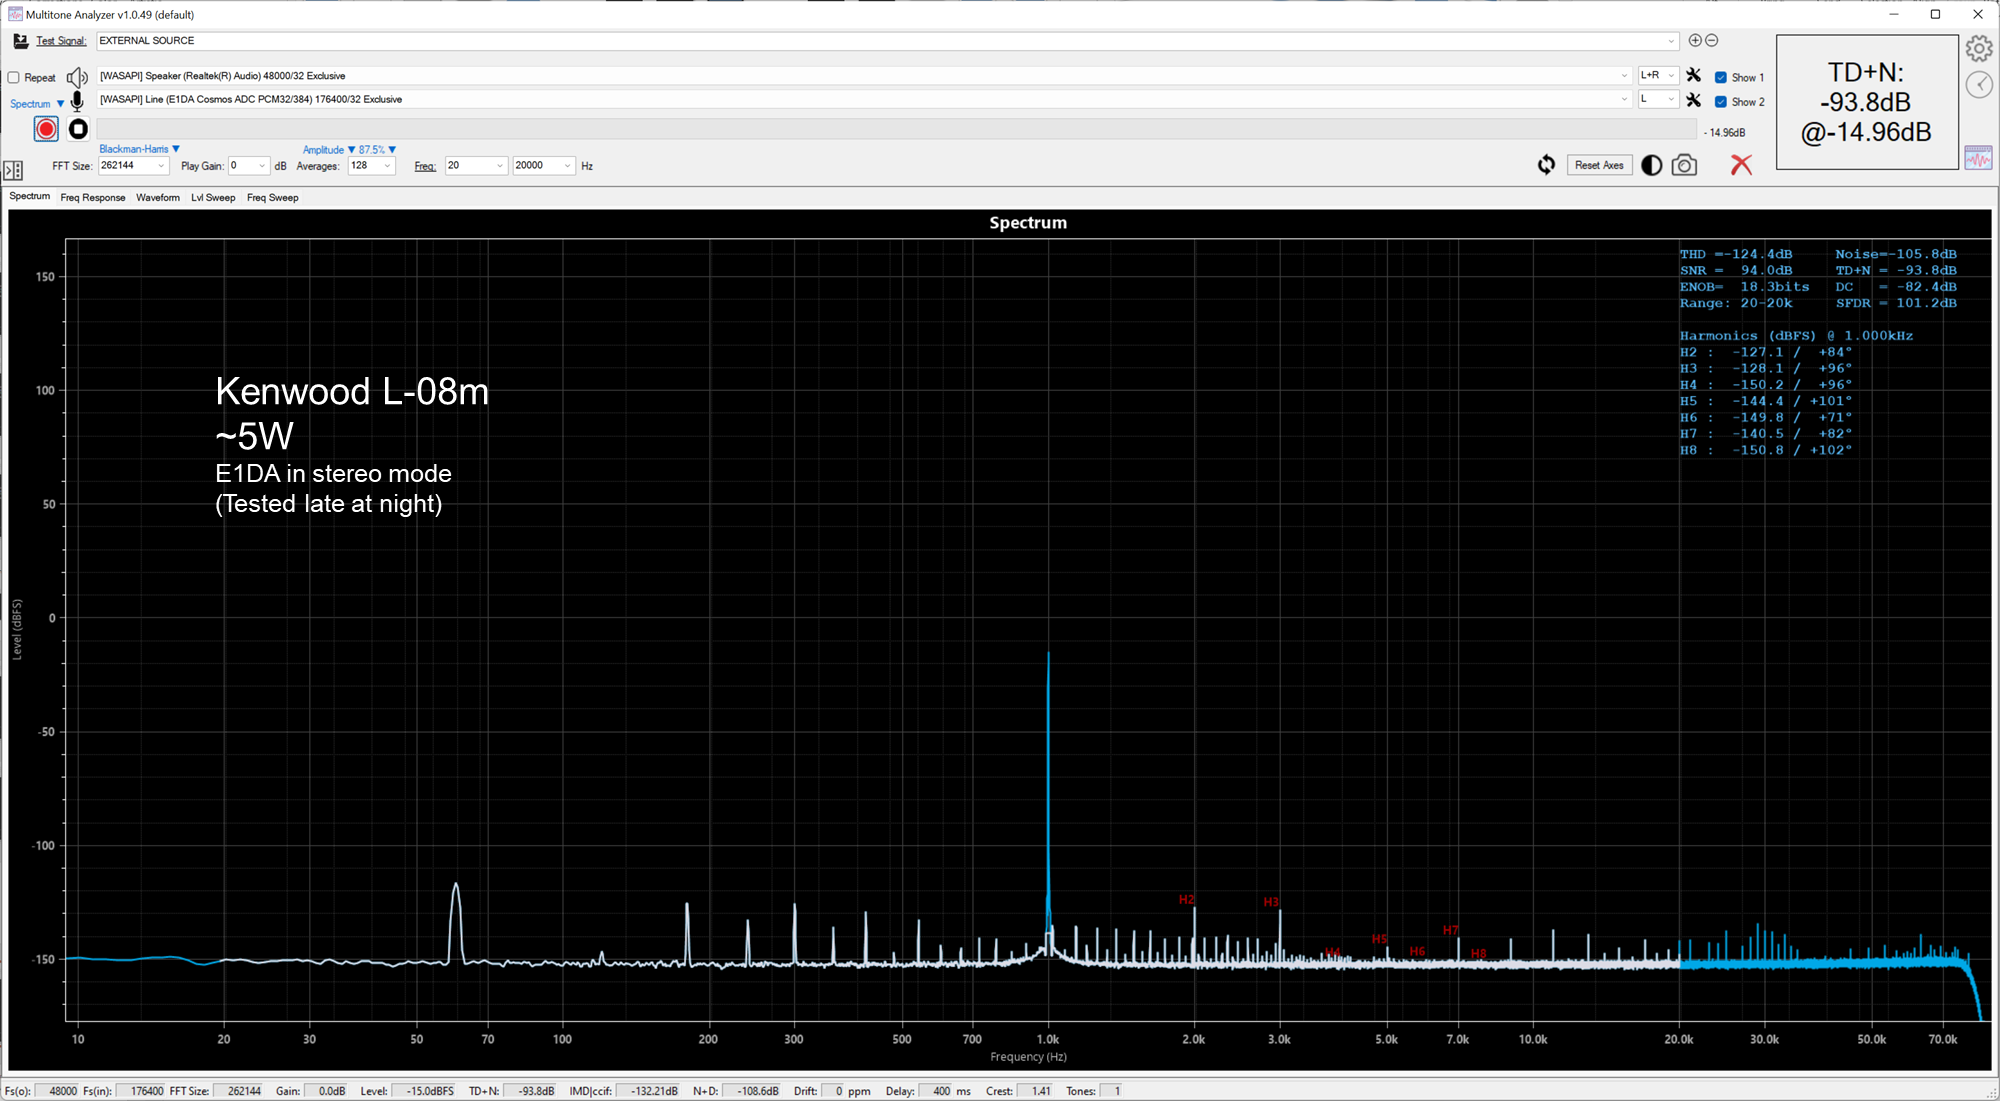Click the microphone input device icon

[x=77, y=101]
